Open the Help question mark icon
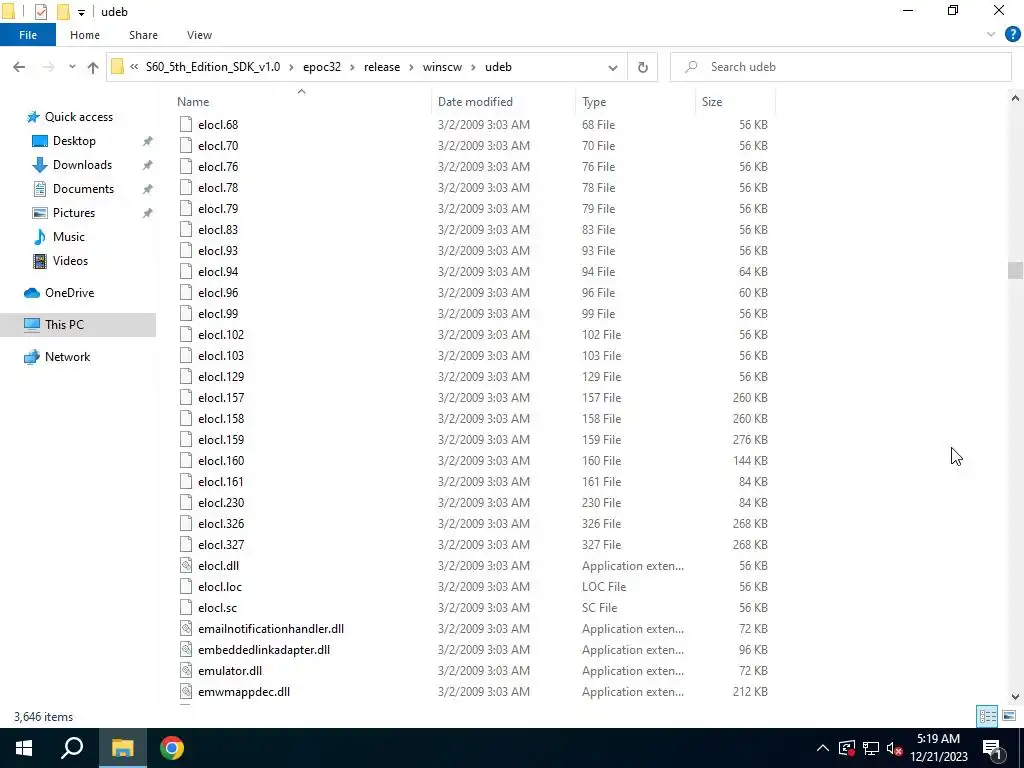 point(1012,35)
